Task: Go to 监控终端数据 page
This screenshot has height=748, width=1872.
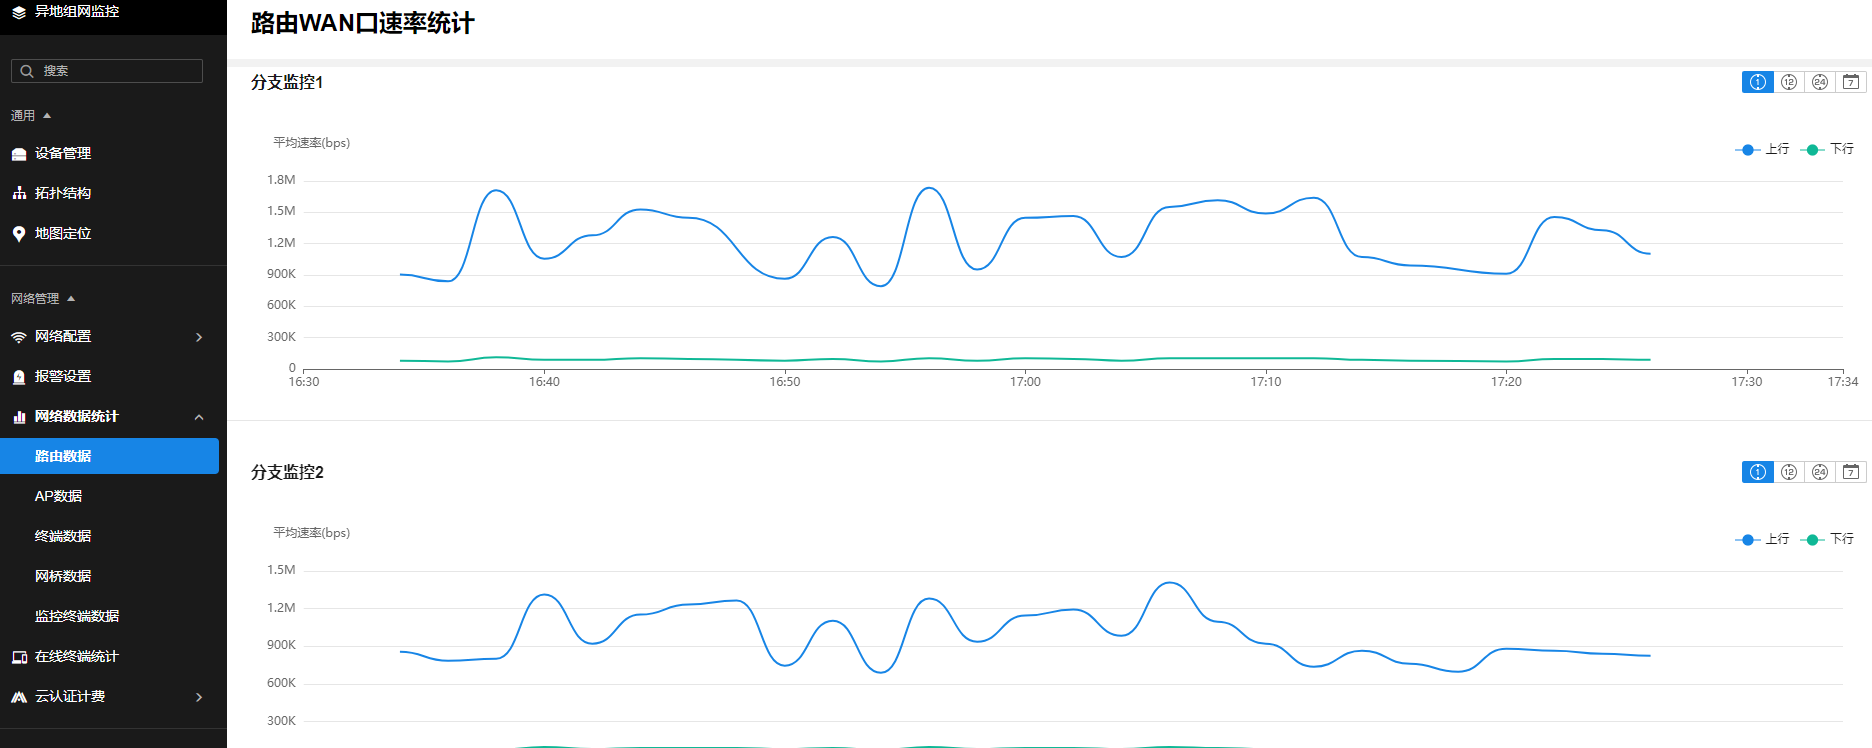Action: 77,616
